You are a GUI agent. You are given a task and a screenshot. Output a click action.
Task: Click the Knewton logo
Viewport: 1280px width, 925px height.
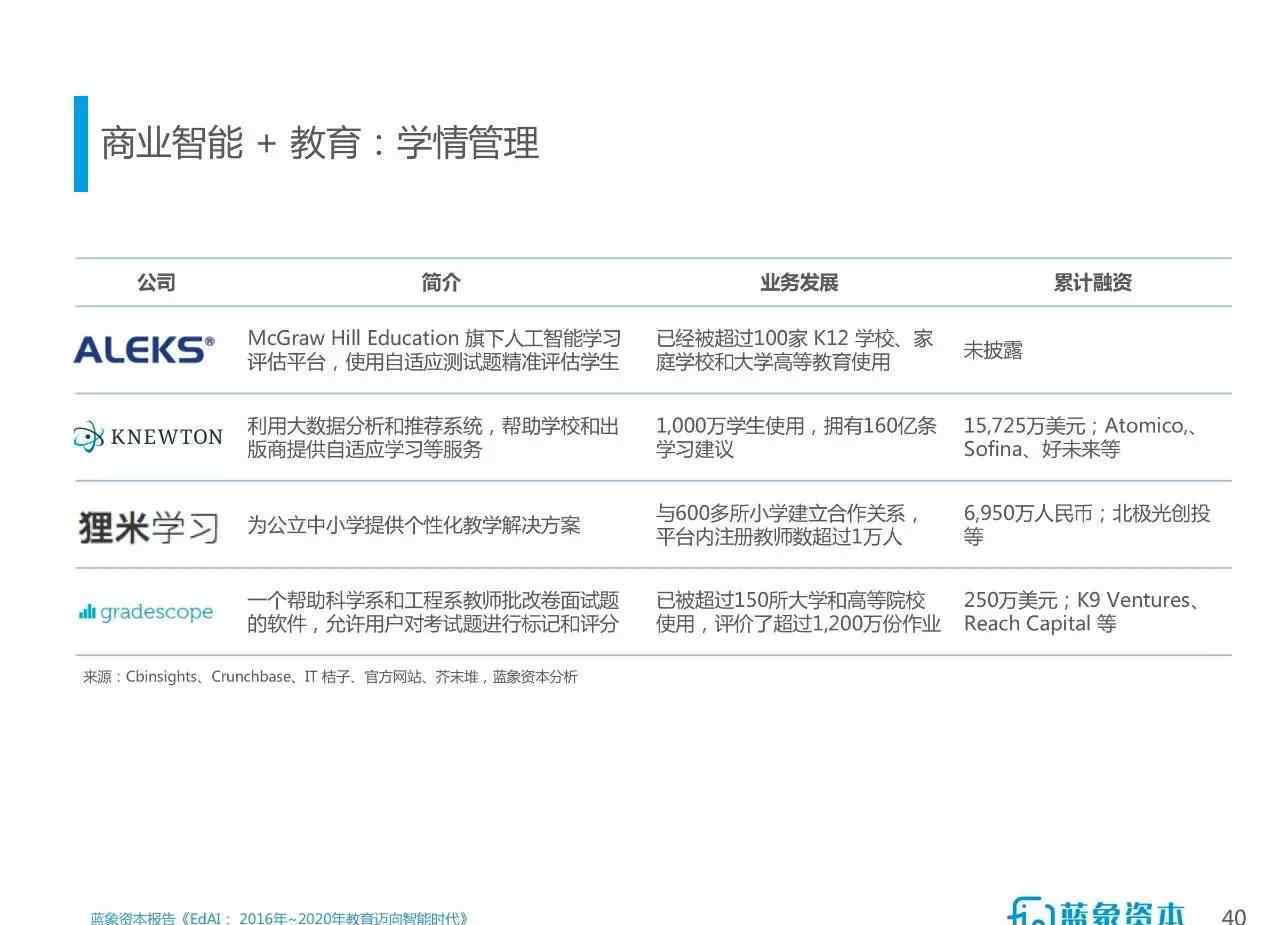tap(148, 437)
